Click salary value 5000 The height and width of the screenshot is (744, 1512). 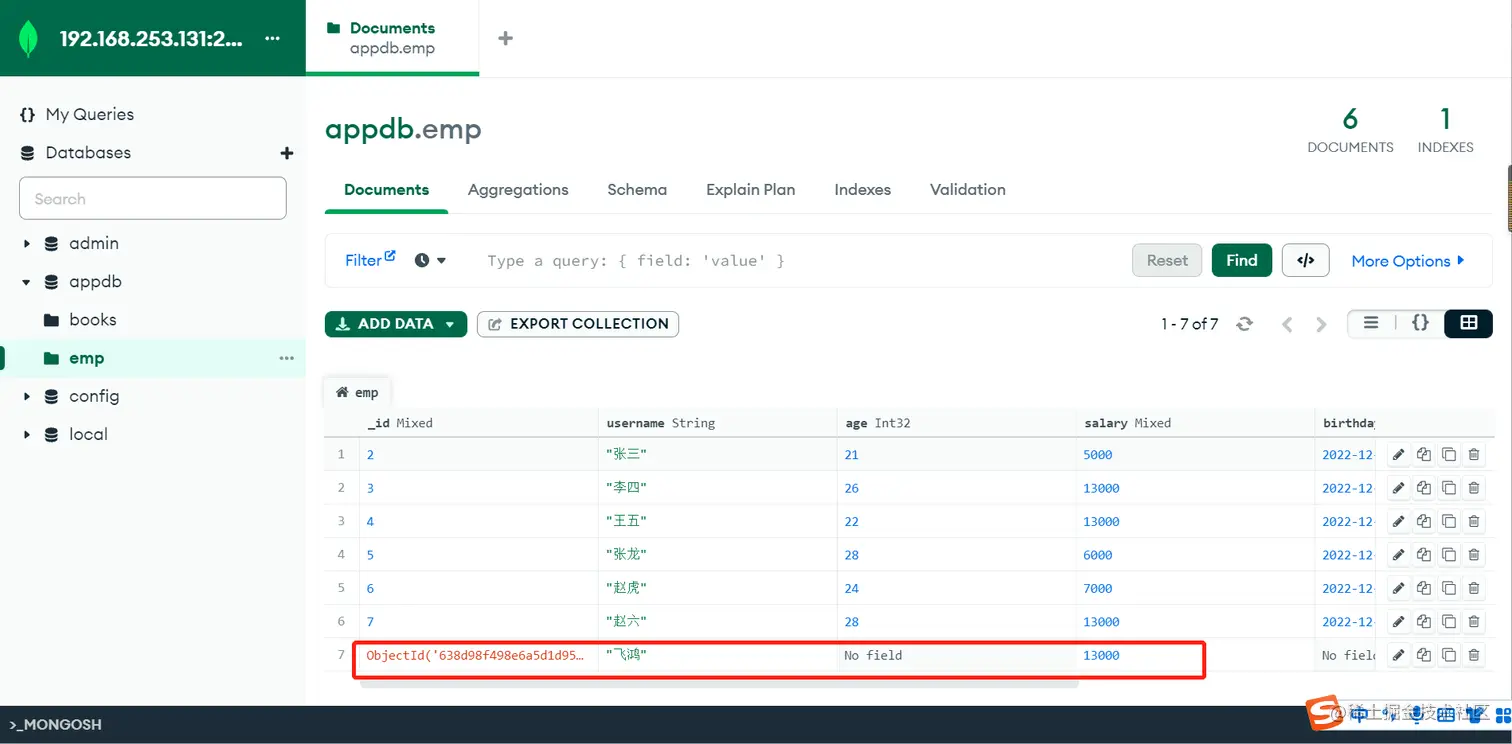pyautogui.click(x=1098, y=455)
